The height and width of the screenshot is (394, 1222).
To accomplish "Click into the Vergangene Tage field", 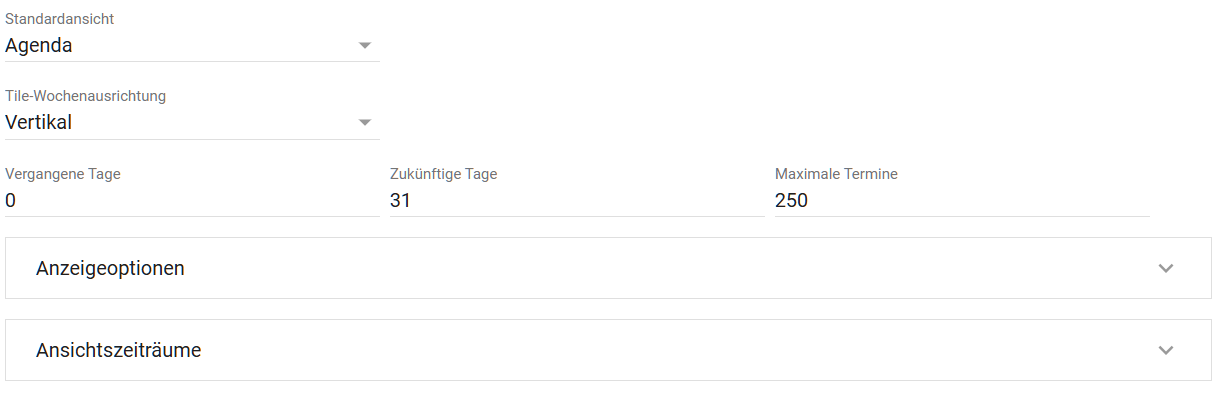I will [192, 200].
